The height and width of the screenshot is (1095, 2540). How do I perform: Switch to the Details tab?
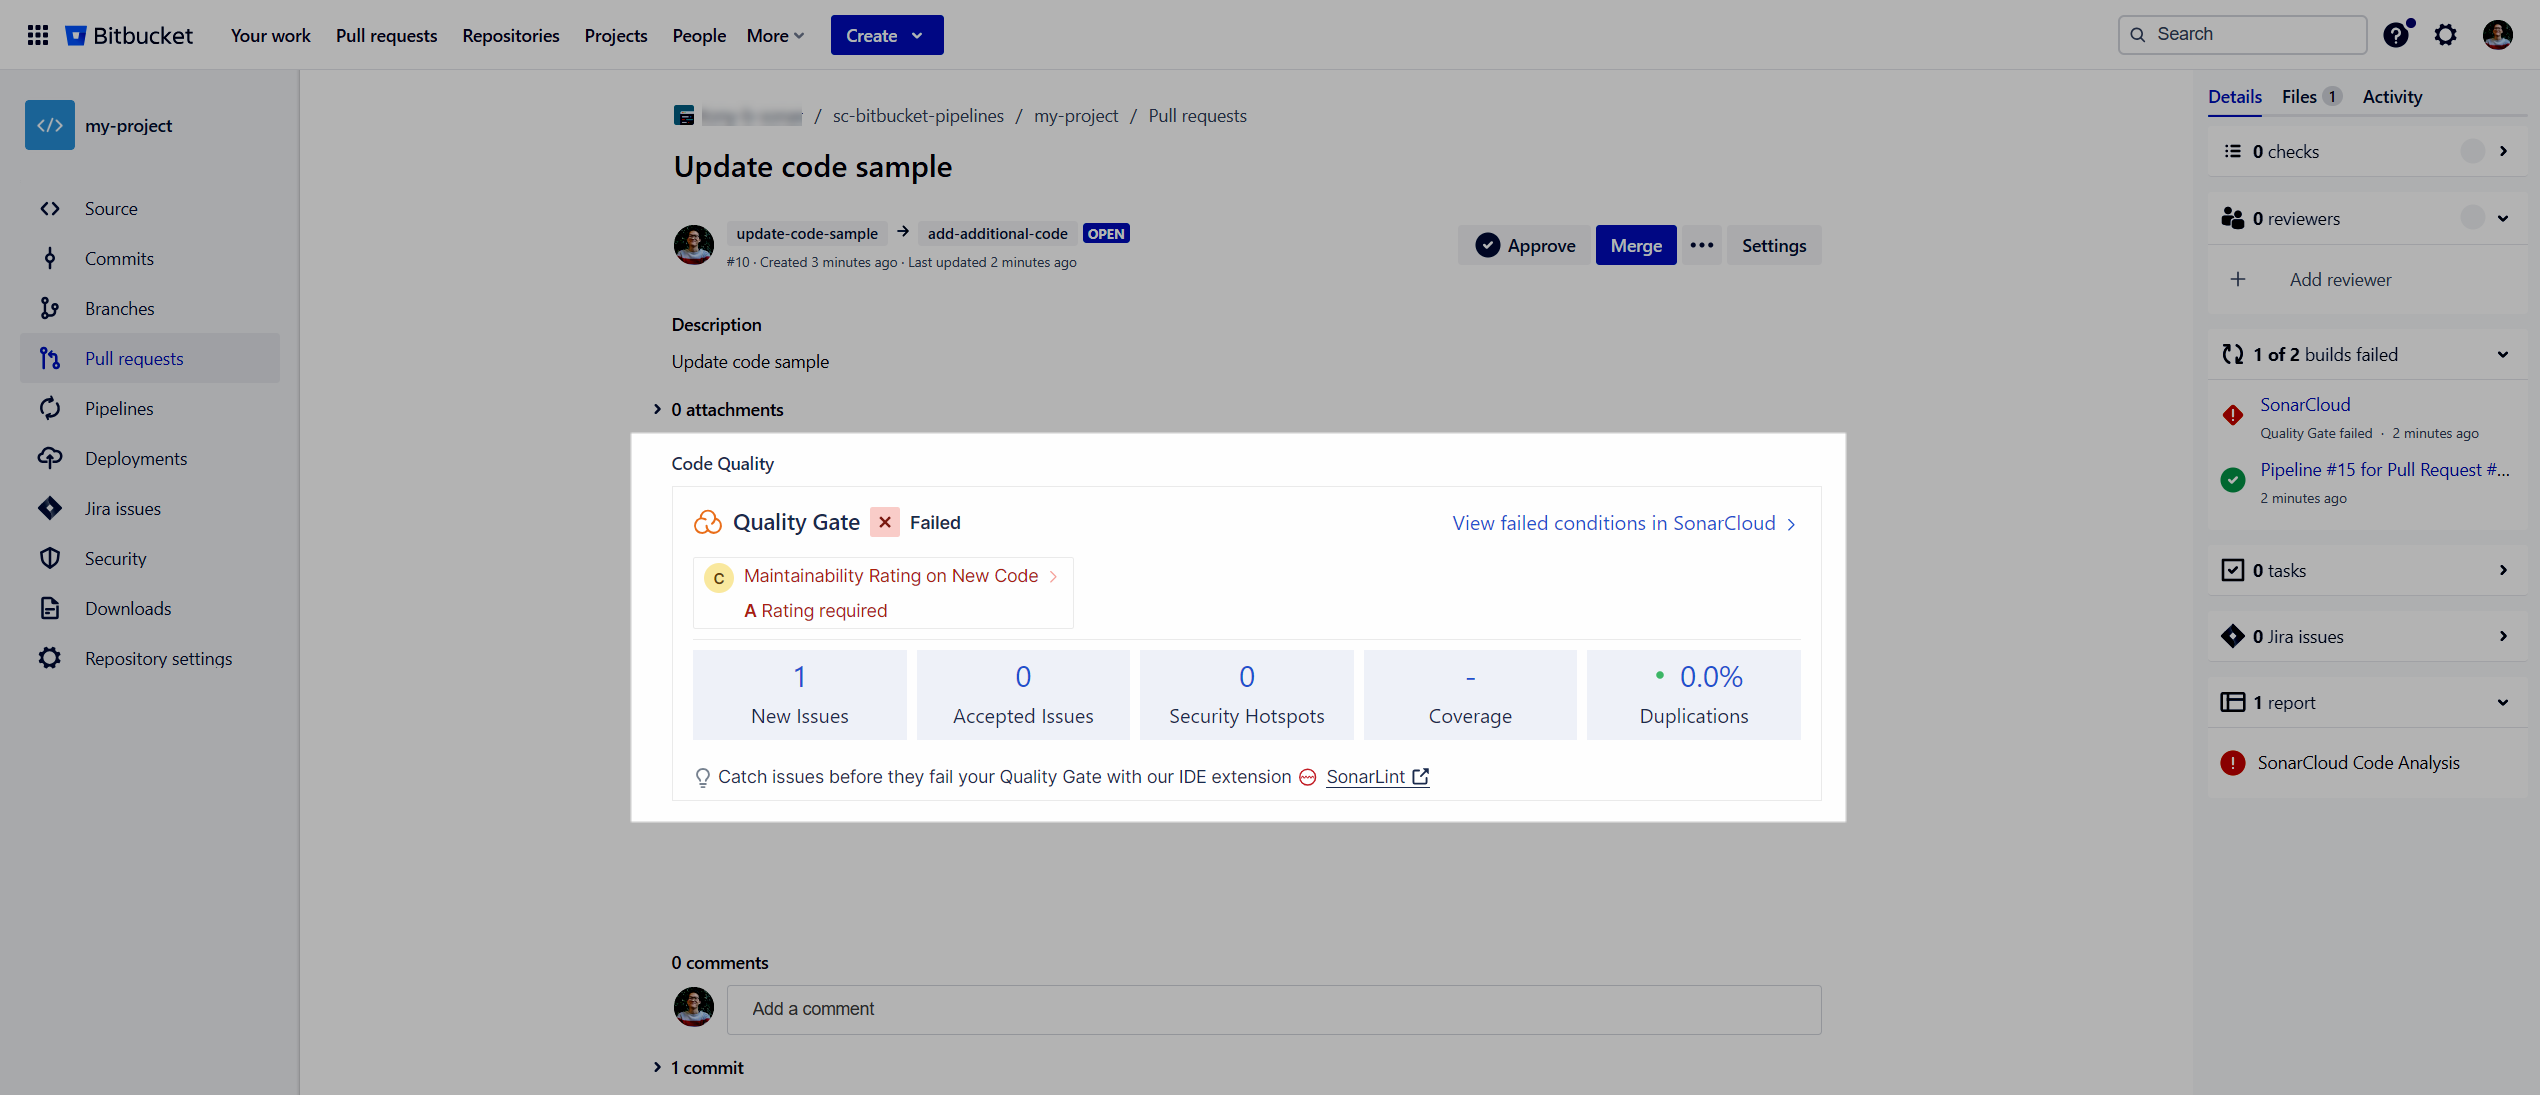click(2235, 97)
